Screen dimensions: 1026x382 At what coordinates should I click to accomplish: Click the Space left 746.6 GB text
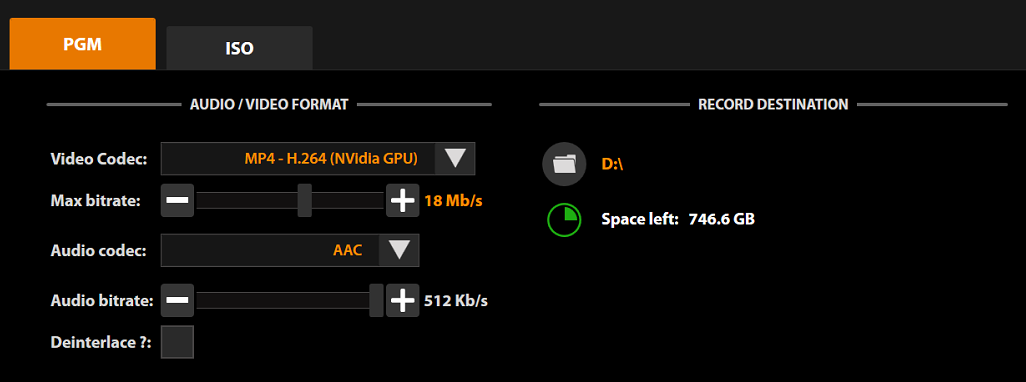pos(678,220)
